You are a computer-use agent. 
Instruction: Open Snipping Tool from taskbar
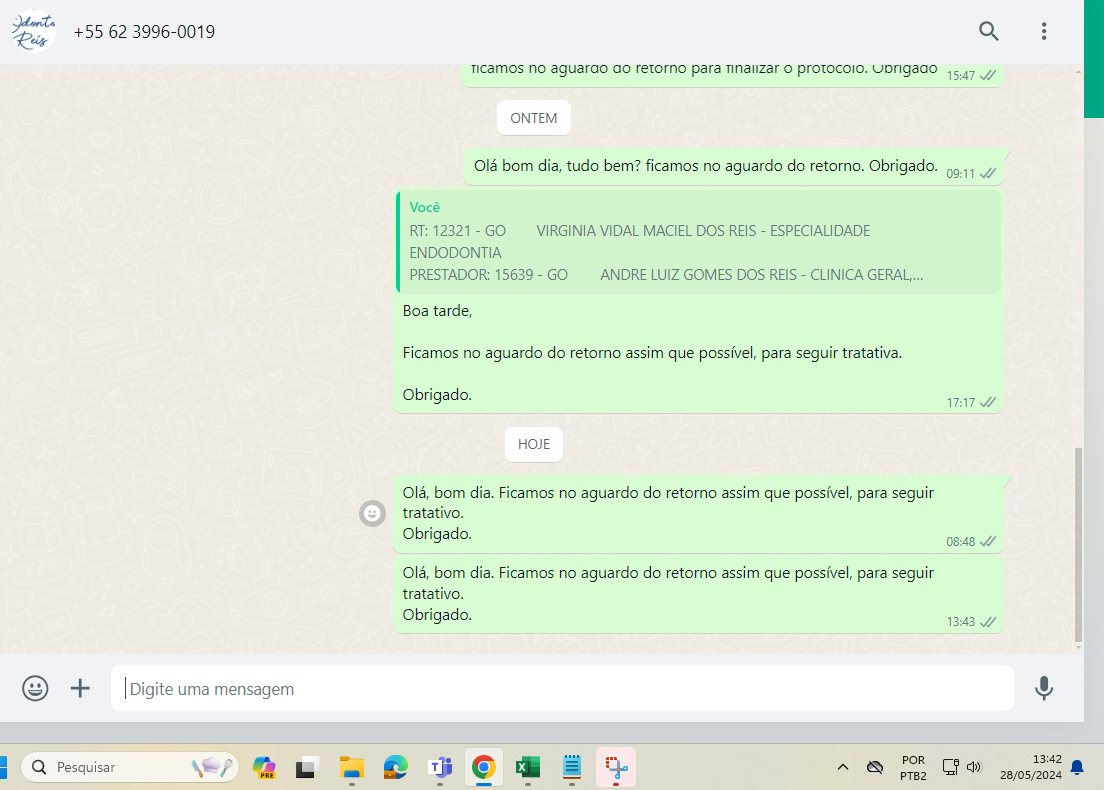click(615, 767)
